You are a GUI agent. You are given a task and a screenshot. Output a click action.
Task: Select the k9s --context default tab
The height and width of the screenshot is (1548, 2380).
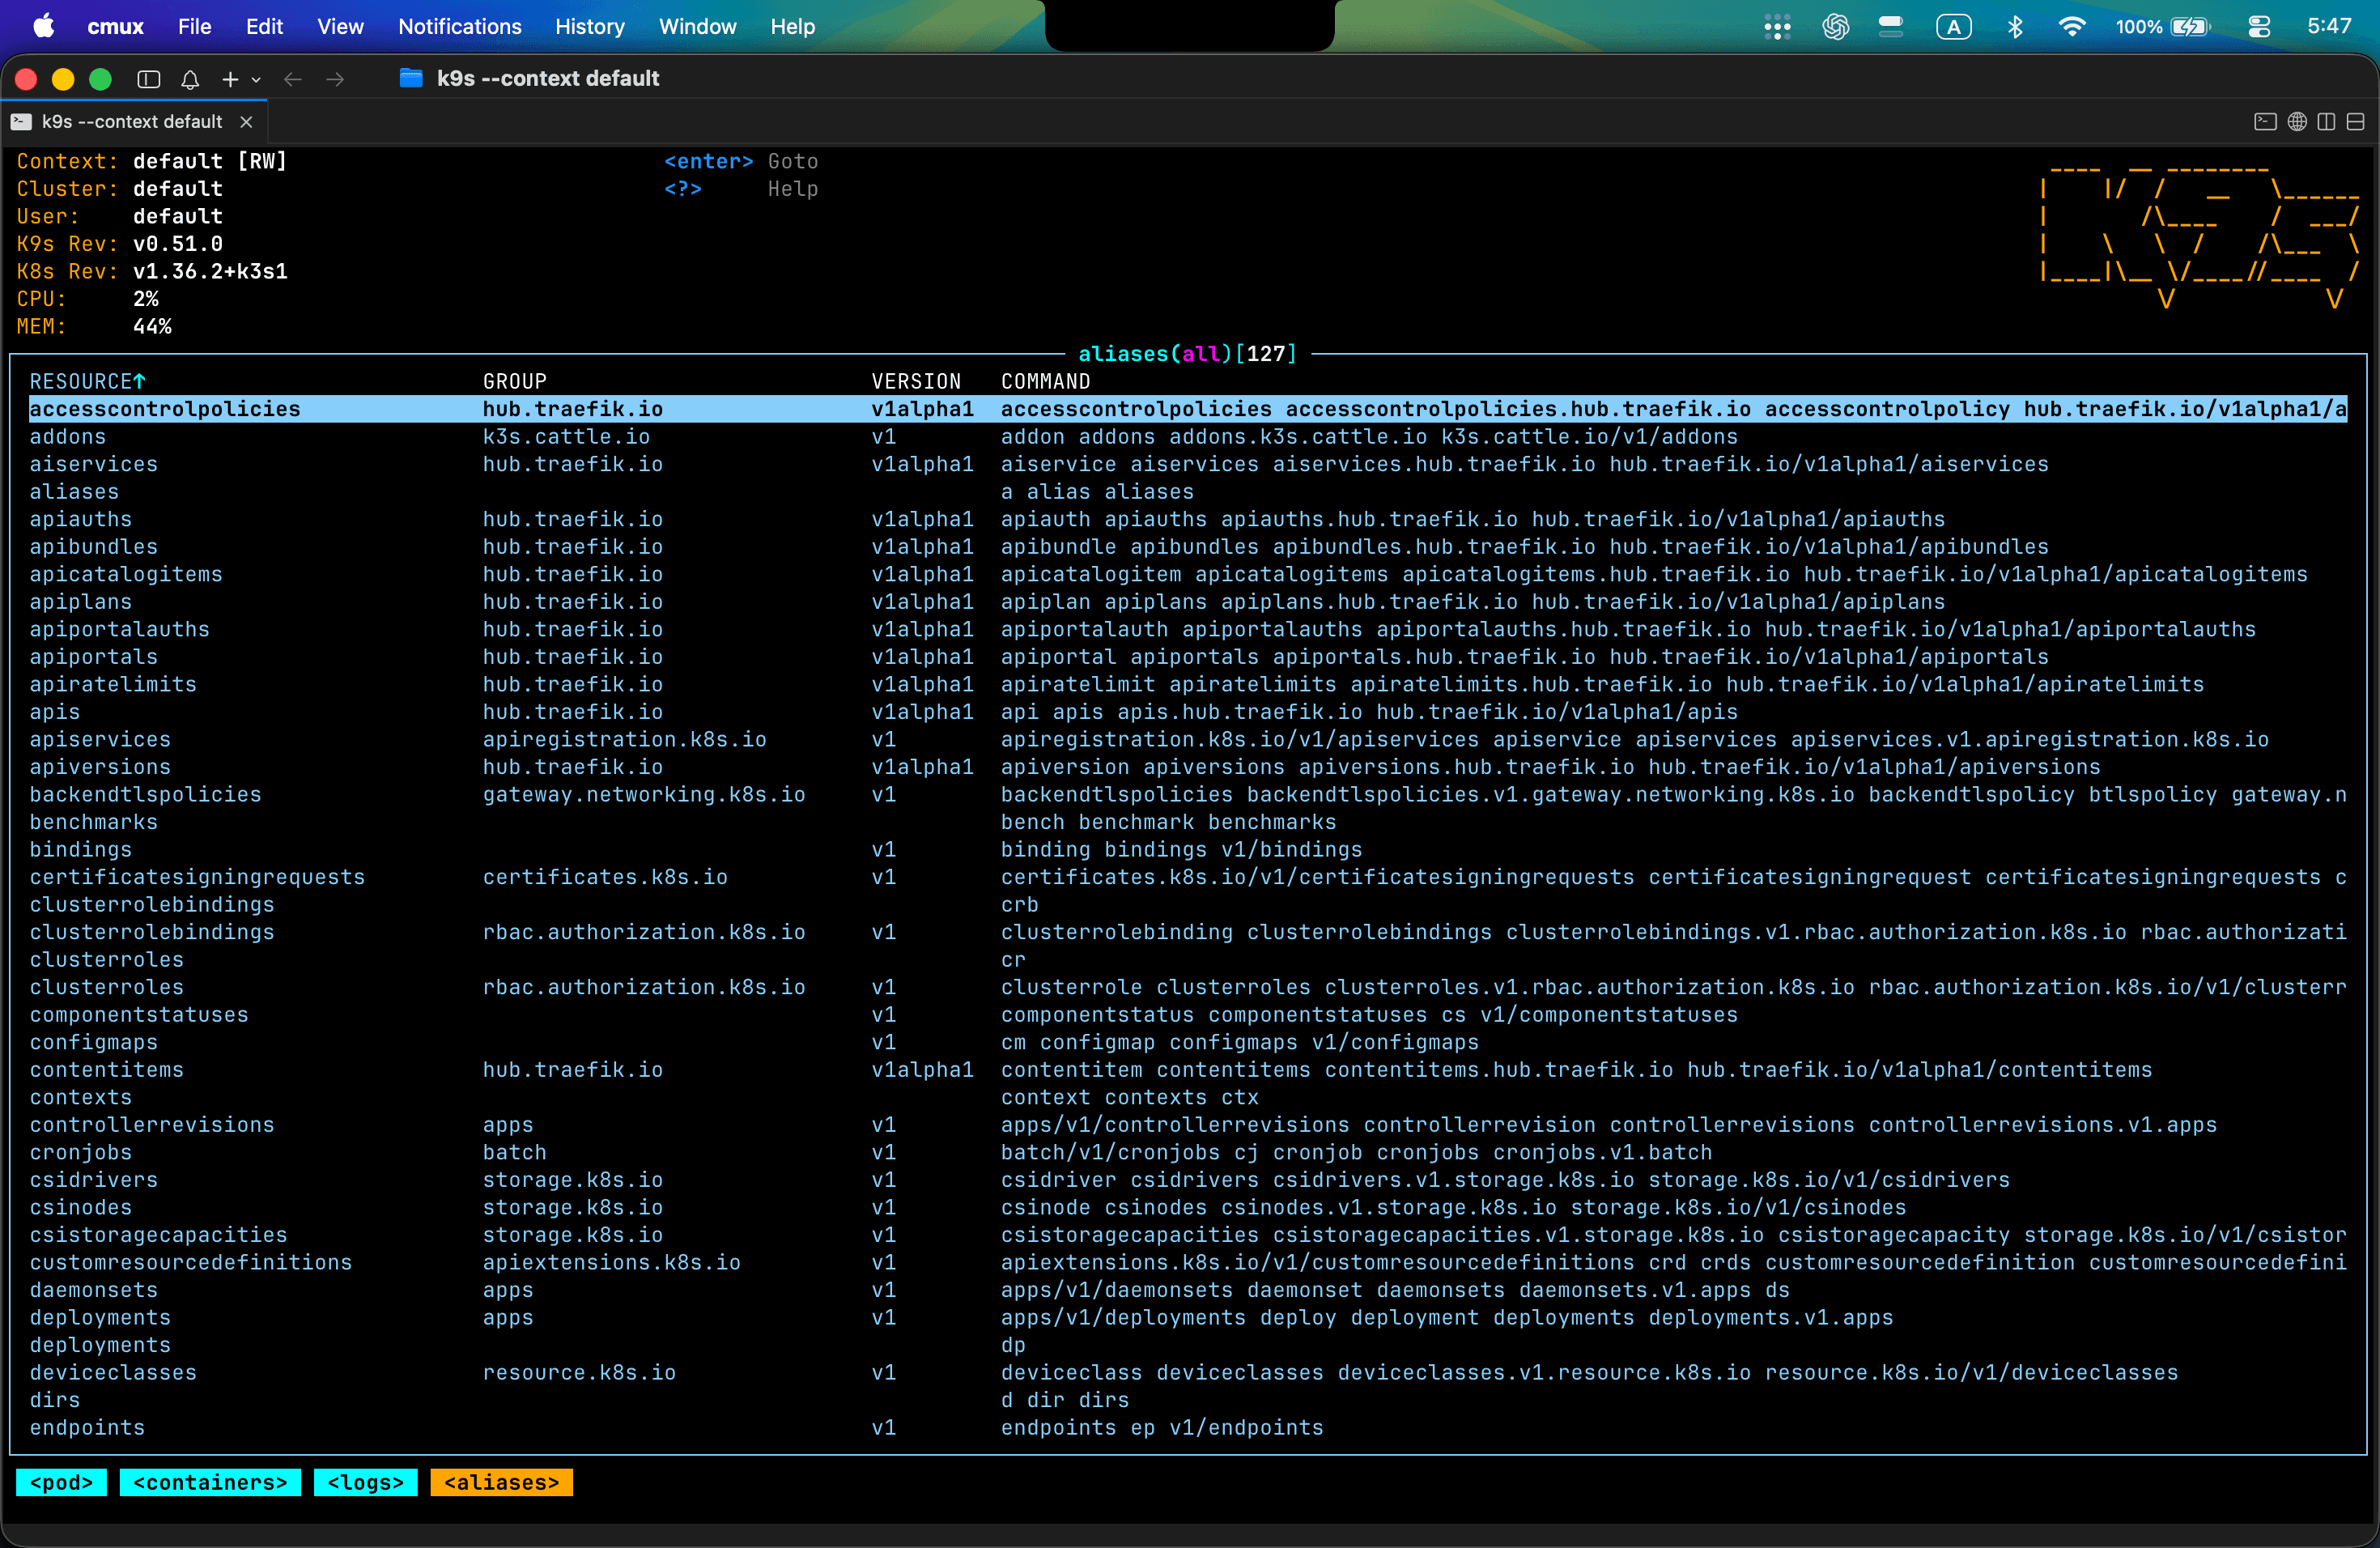(134, 122)
